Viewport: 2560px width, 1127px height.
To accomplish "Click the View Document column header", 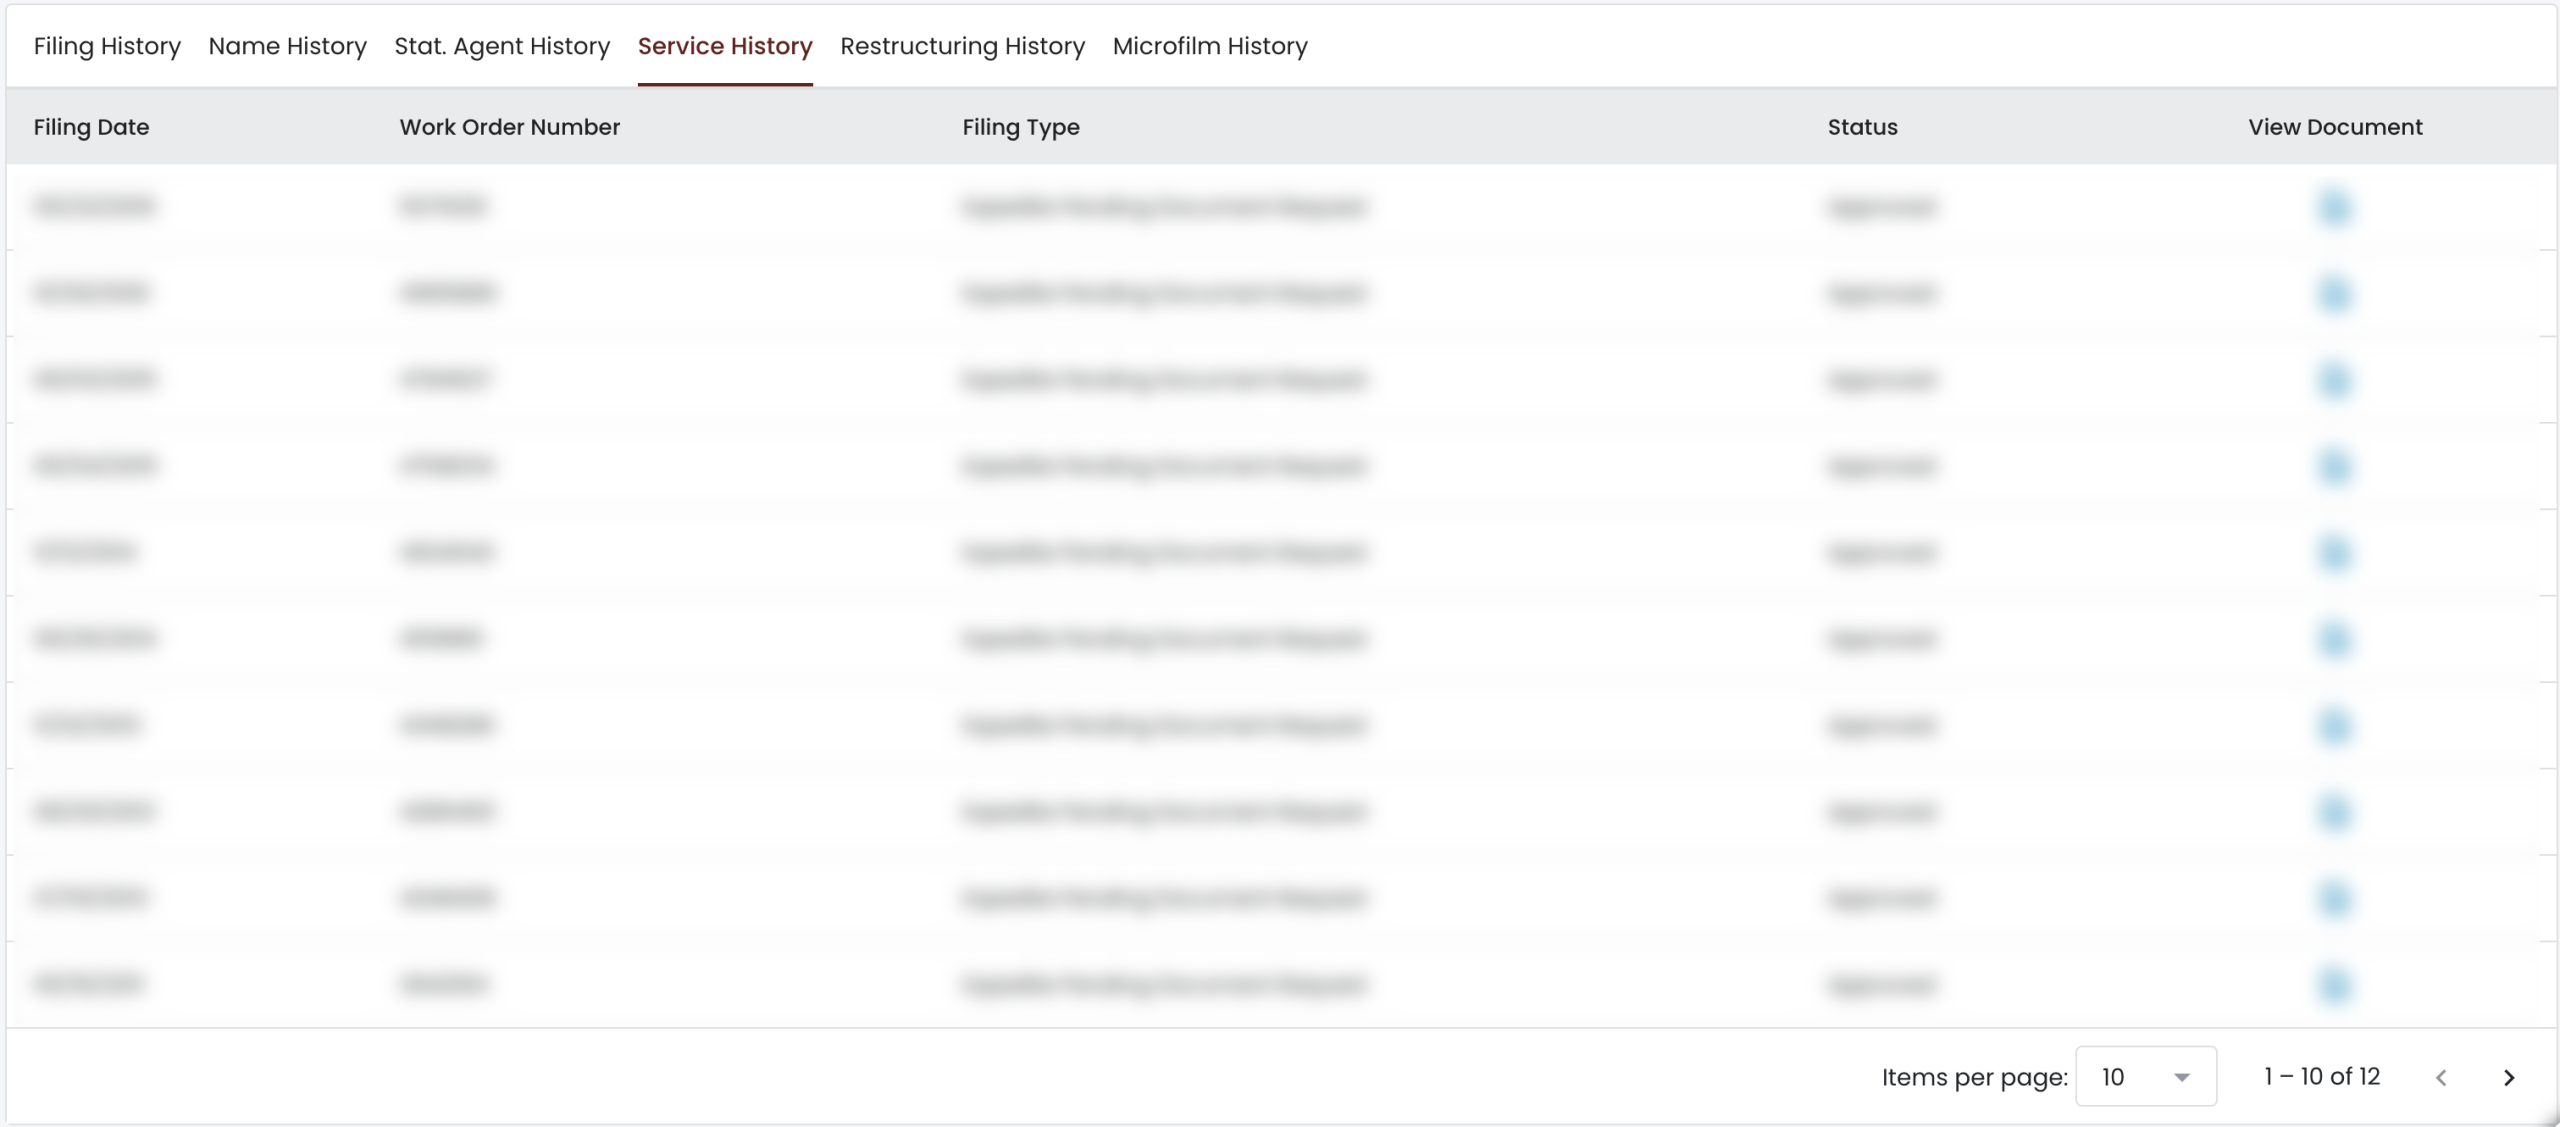I will pyautogui.click(x=2335, y=127).
